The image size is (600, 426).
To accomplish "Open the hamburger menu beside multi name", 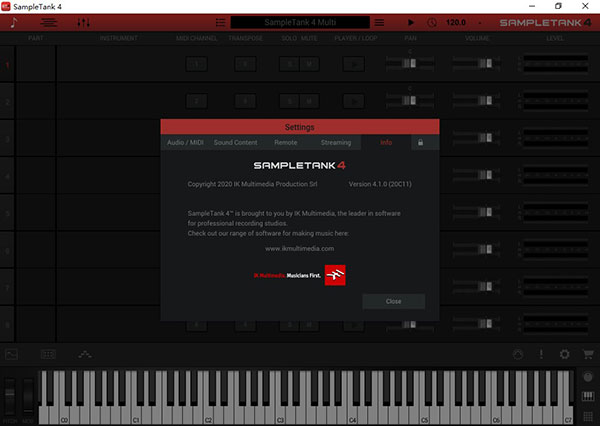I will click(379, 23).
